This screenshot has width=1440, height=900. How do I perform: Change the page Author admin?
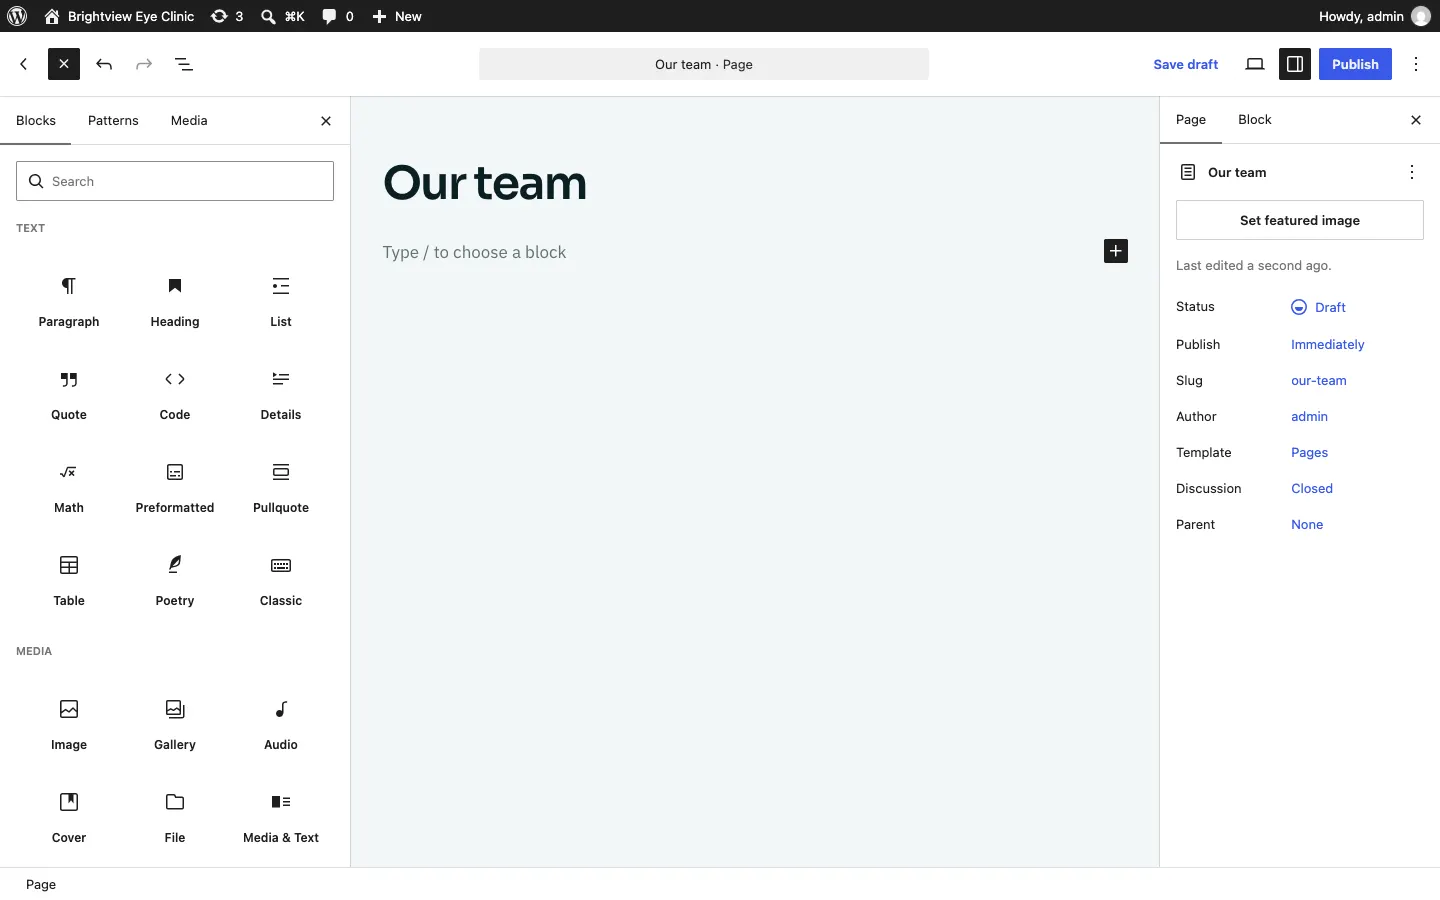tap(1310, 417)
